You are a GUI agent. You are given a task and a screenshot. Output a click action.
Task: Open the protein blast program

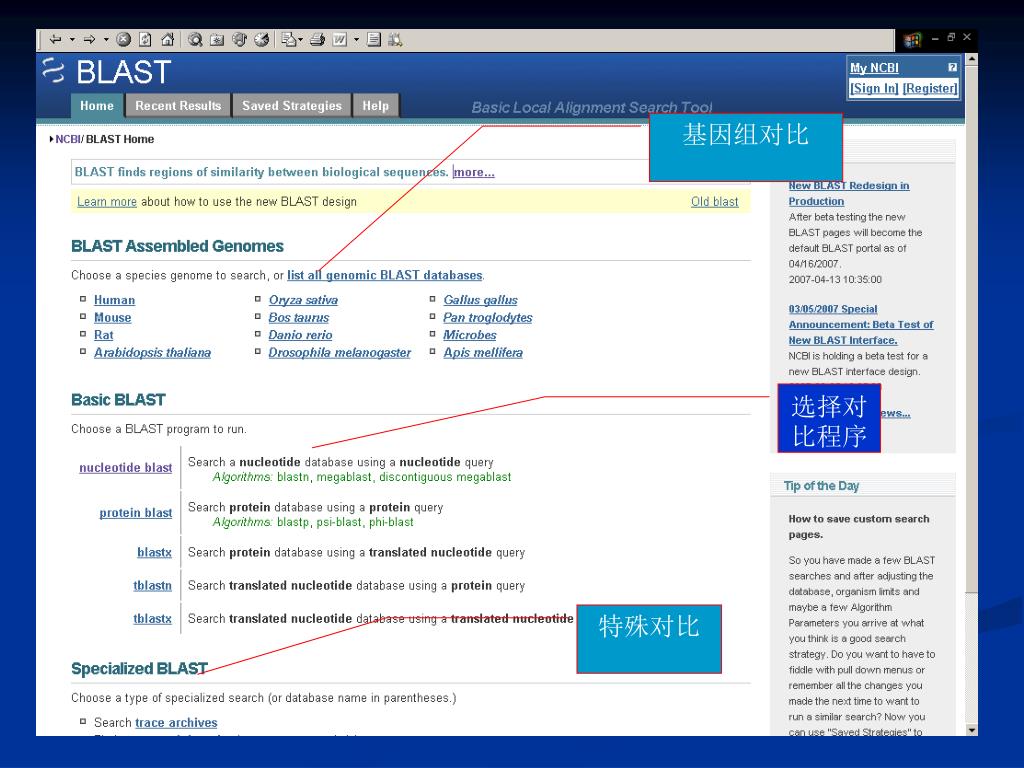[x=136, y=513]
